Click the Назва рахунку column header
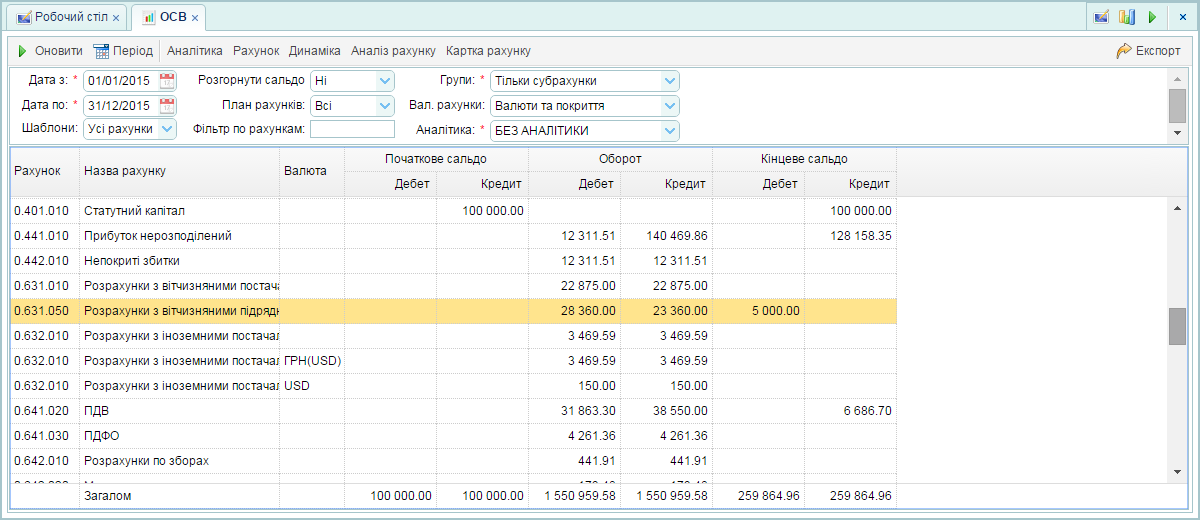1200x520 pixels. [x=180, y=172]
